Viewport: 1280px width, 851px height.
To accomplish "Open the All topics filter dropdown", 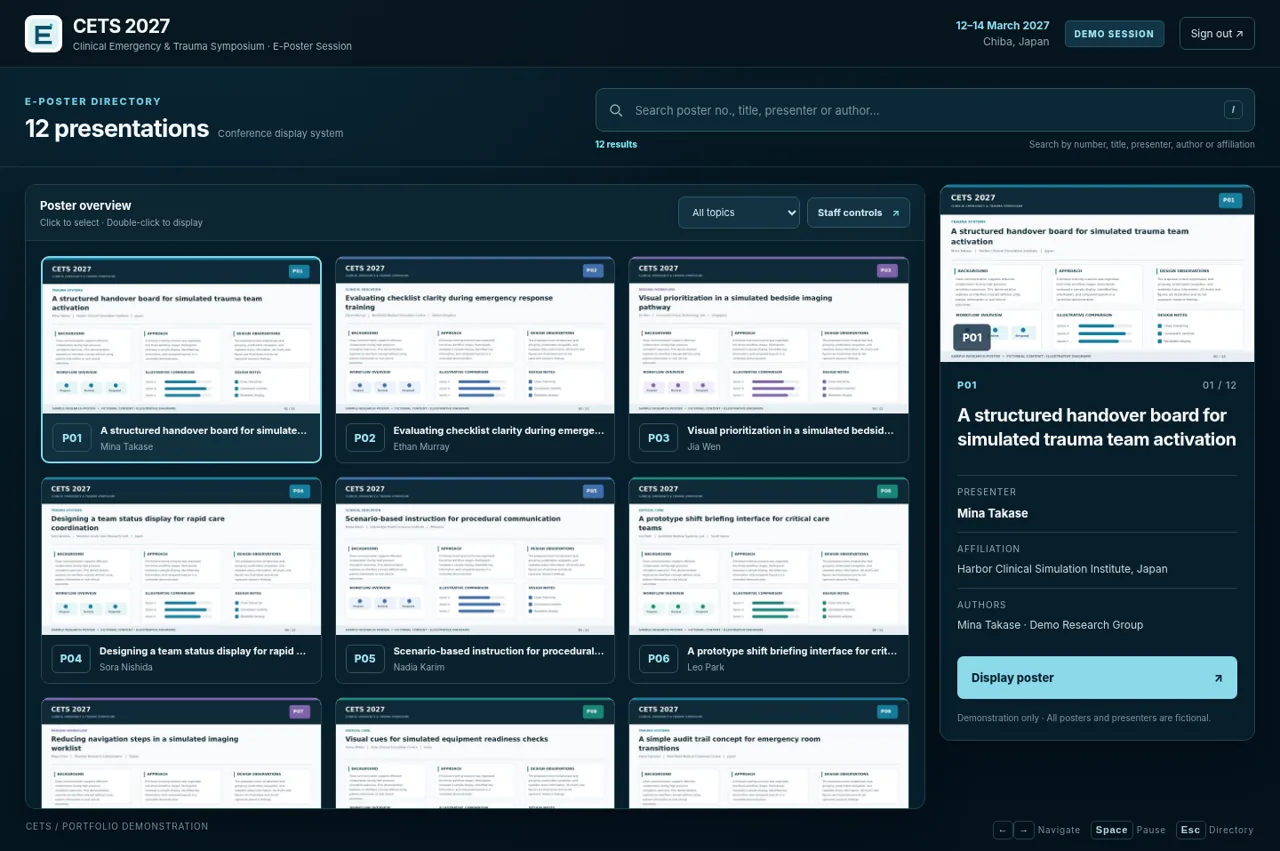I will (x=739, y=213).
